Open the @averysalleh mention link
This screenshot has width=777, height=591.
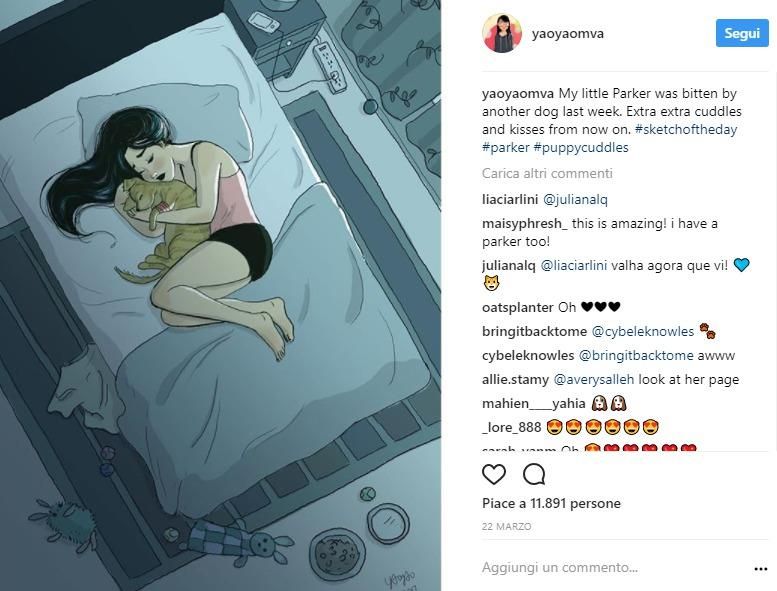click(594, 379)
